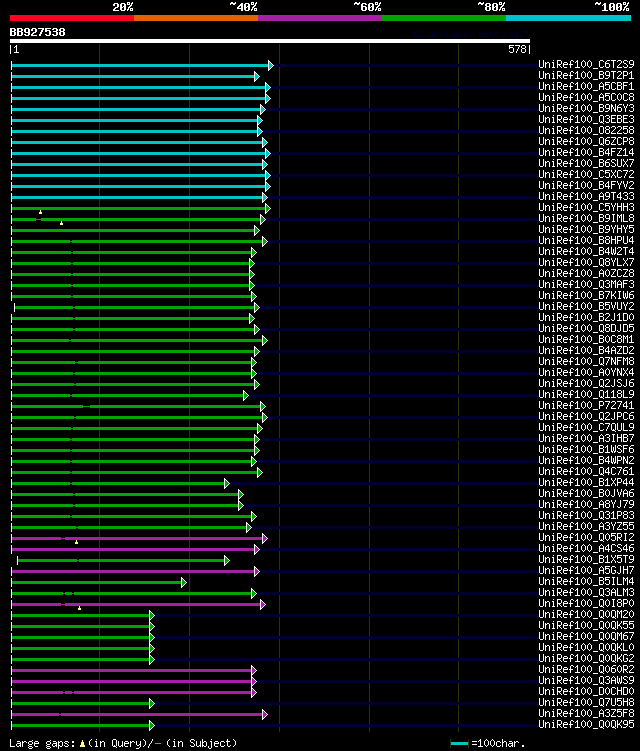Select label UniRef100_B1WSF6
This screenshot has width=640, height=751.
(x=586, y=450)
